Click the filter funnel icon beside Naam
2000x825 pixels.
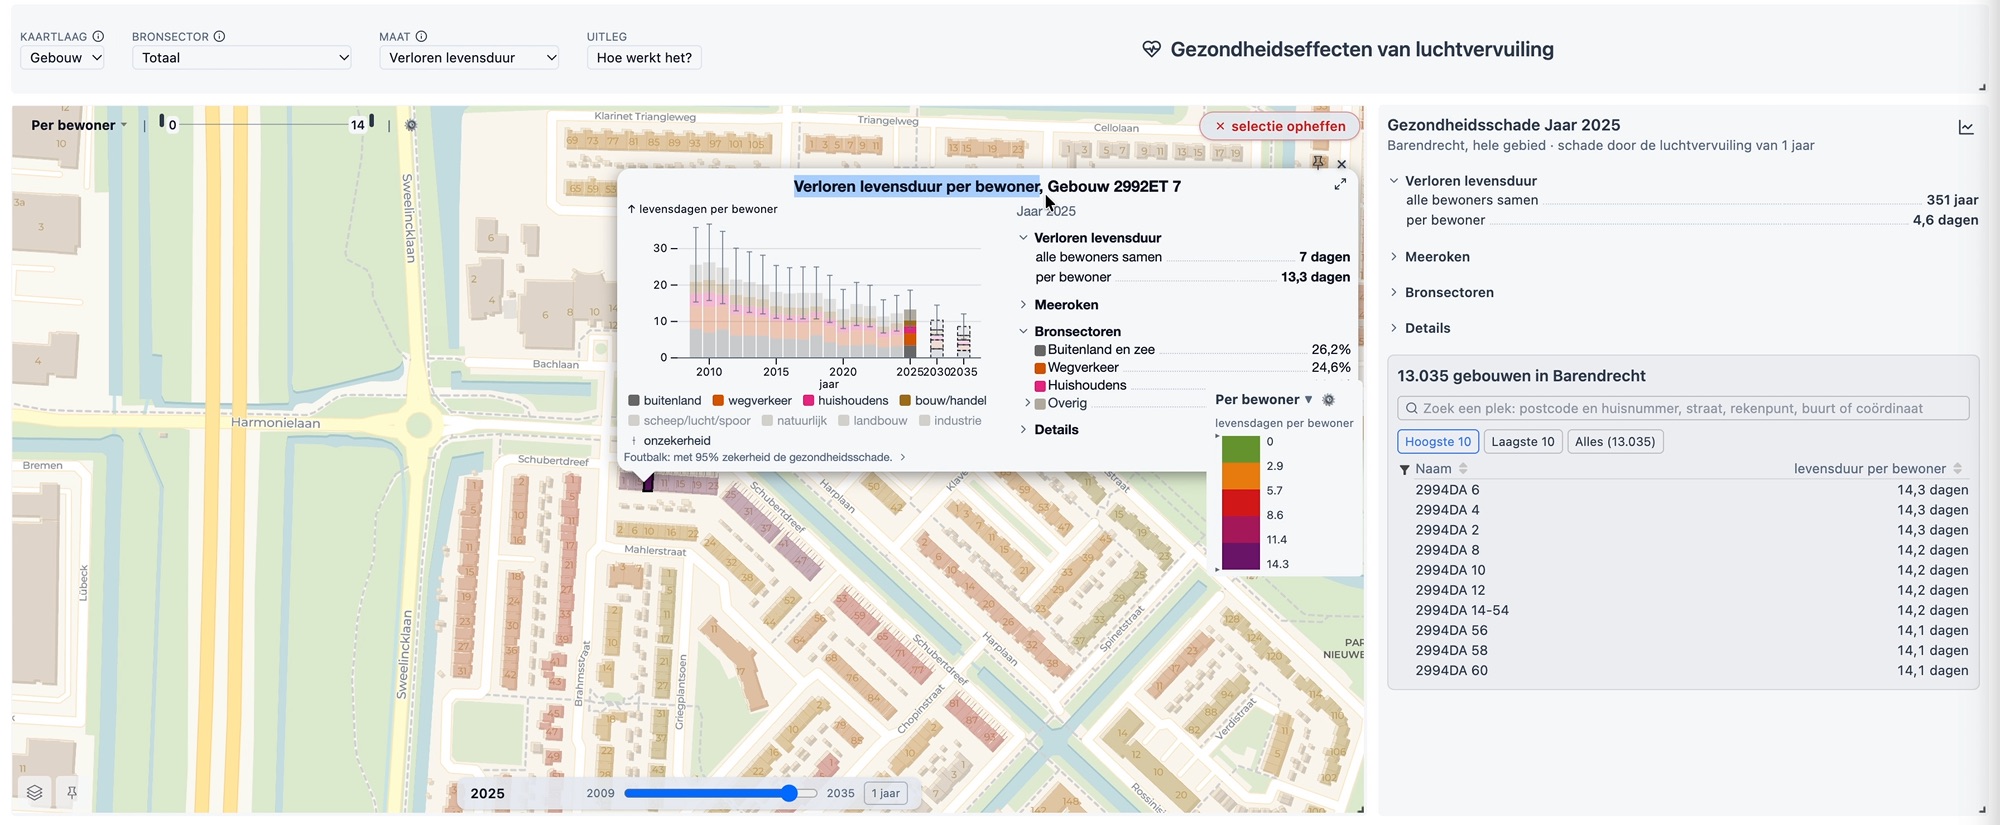(1404, 469)
